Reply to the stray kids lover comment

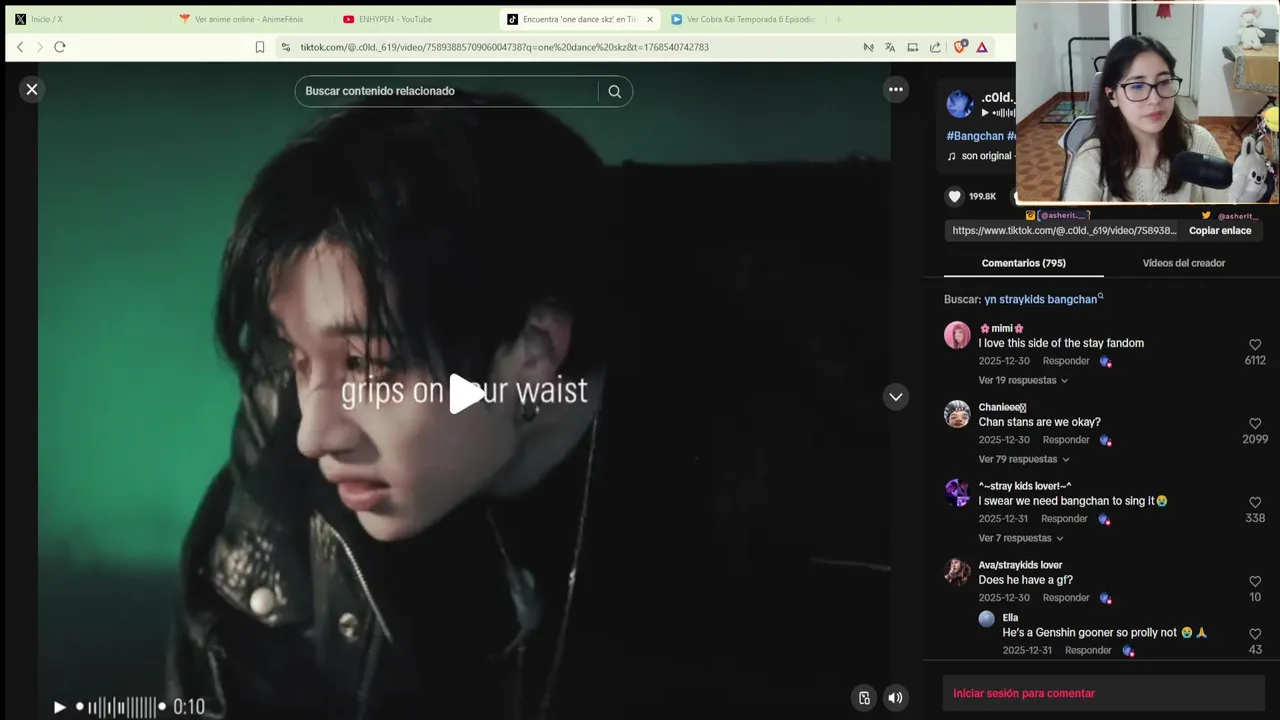[1064, 519]
